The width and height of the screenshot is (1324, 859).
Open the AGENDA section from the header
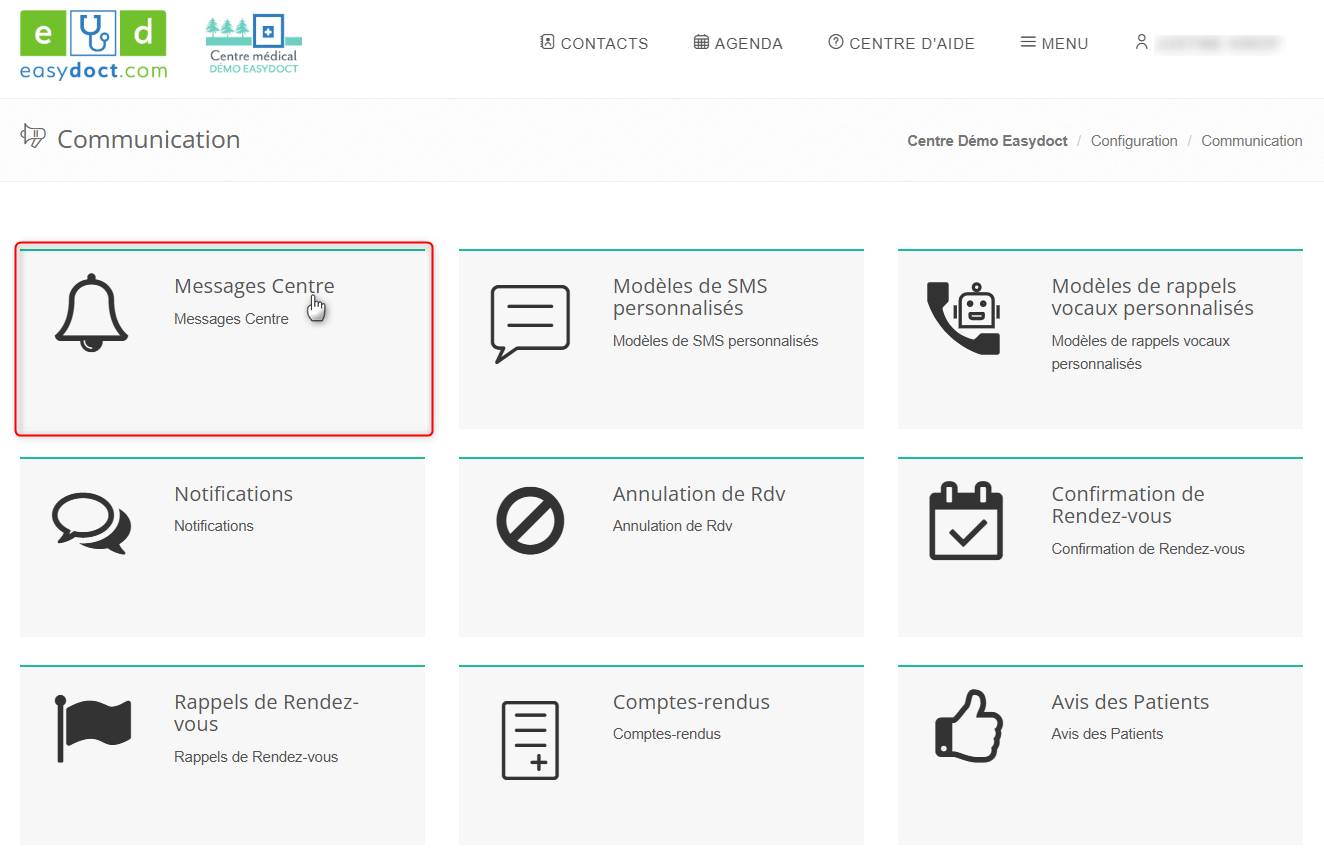738,43
